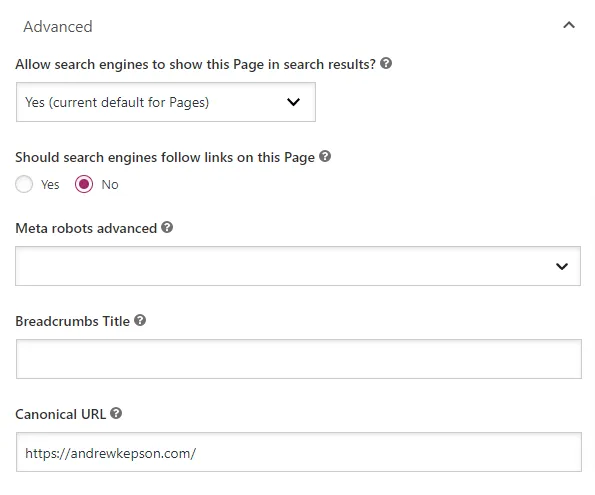Image resolution: width=595 pixels, height=495 pixels.
Task: Click the Canonical URL field with andrewkepson.com
Action: point(299,452)
